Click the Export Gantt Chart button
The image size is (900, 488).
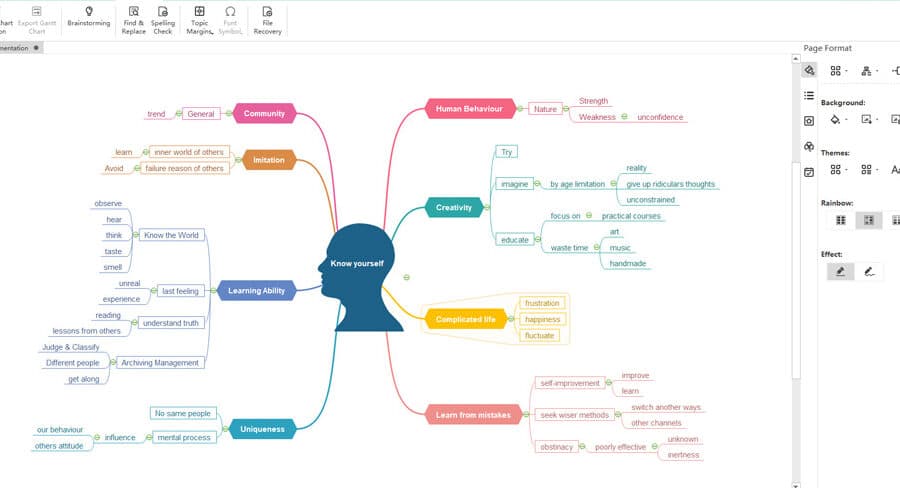pos(37,21)
